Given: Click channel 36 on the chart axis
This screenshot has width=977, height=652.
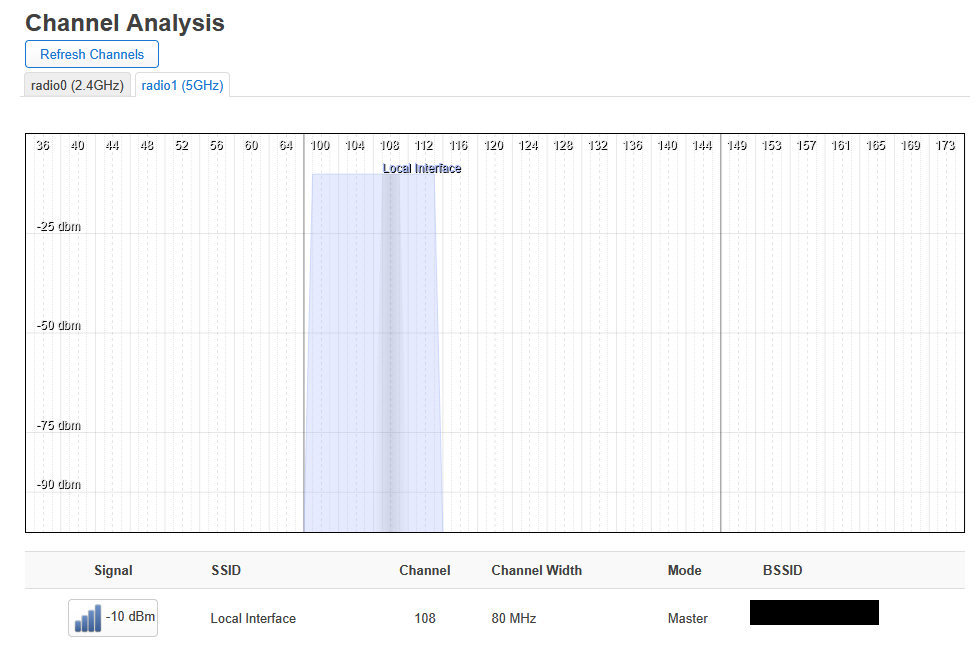Looking at the screenshot, I should coord(43,146).
